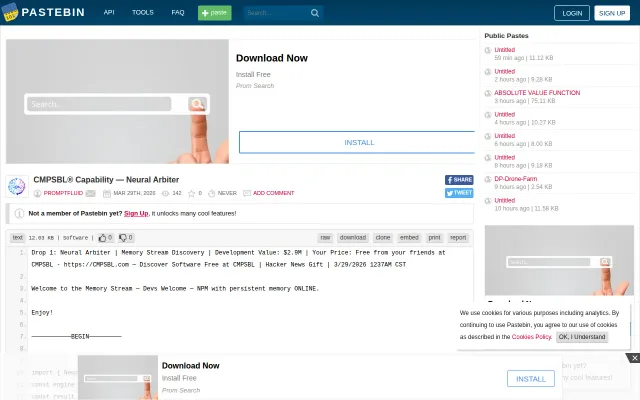Click the search magnifier icon in header

coord(315,13)
